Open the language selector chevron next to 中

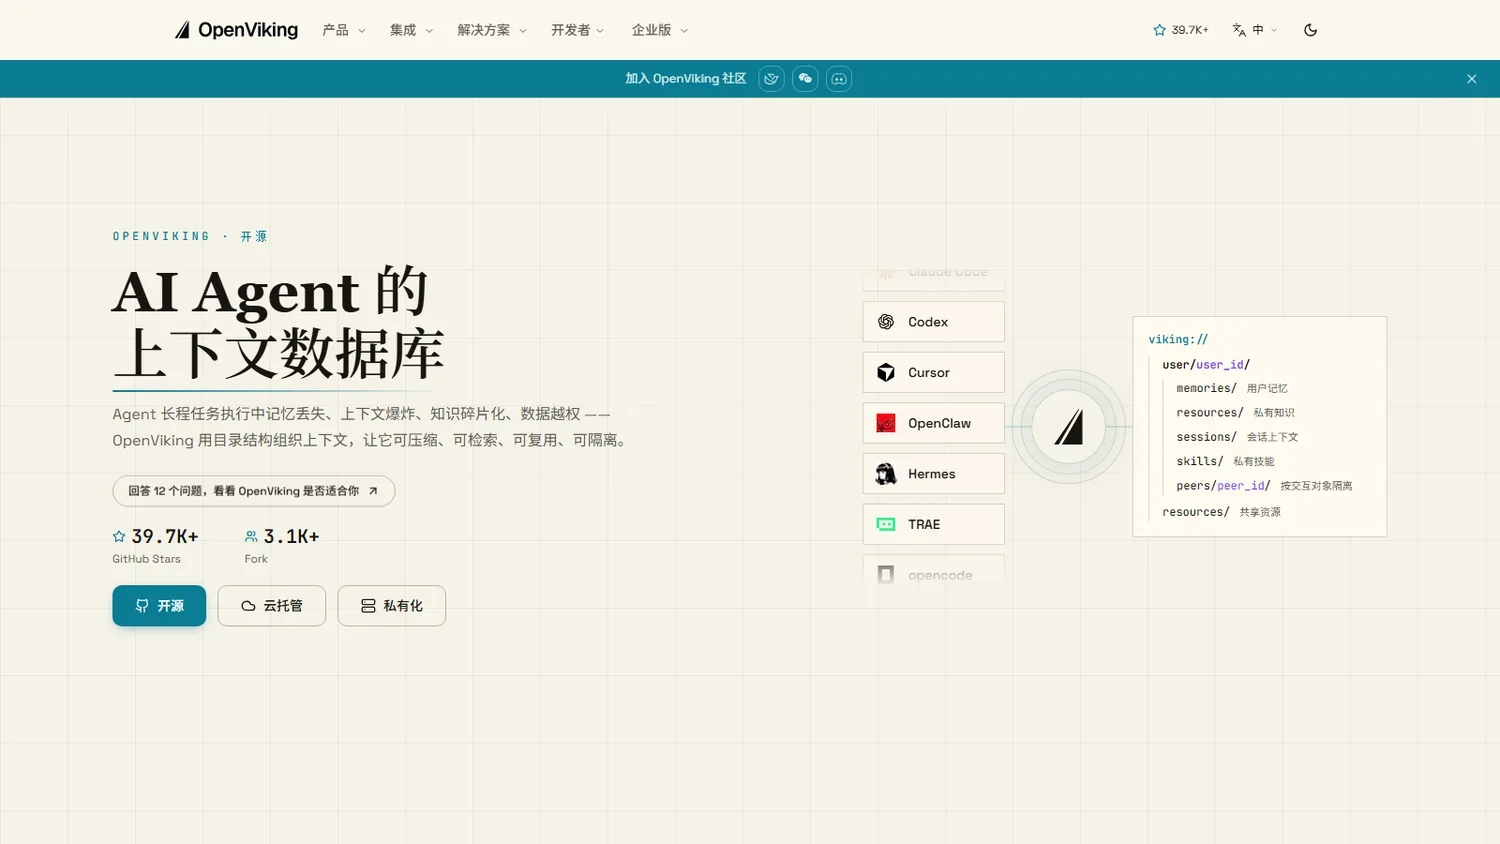click(1274, 30)
